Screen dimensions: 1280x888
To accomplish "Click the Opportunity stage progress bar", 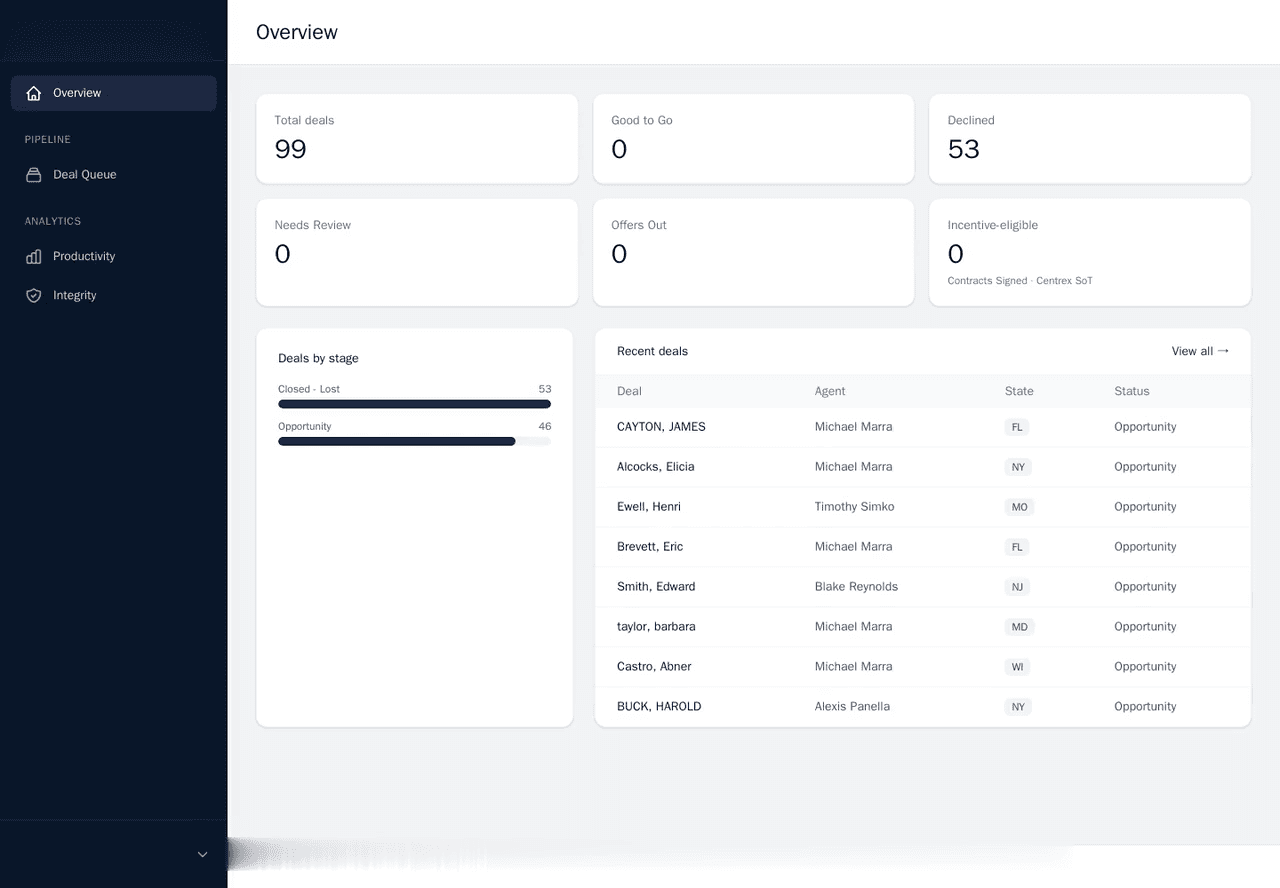I will click(x=414, y=441).
